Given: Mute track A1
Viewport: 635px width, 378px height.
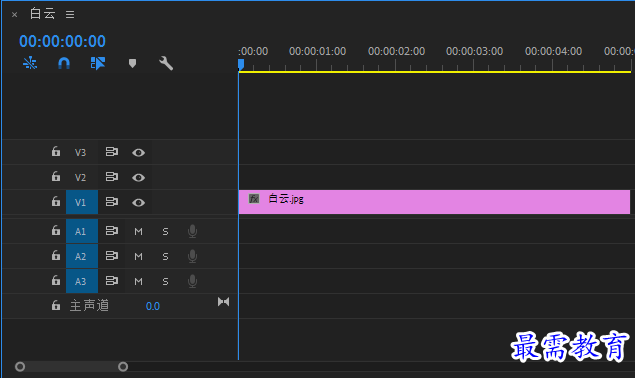Looking at the screenshot, I should [139, 232].
